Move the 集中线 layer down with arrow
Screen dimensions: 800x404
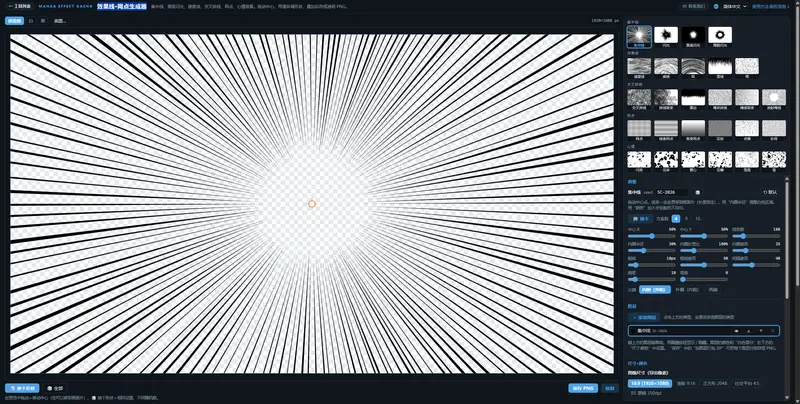[761, 331]
